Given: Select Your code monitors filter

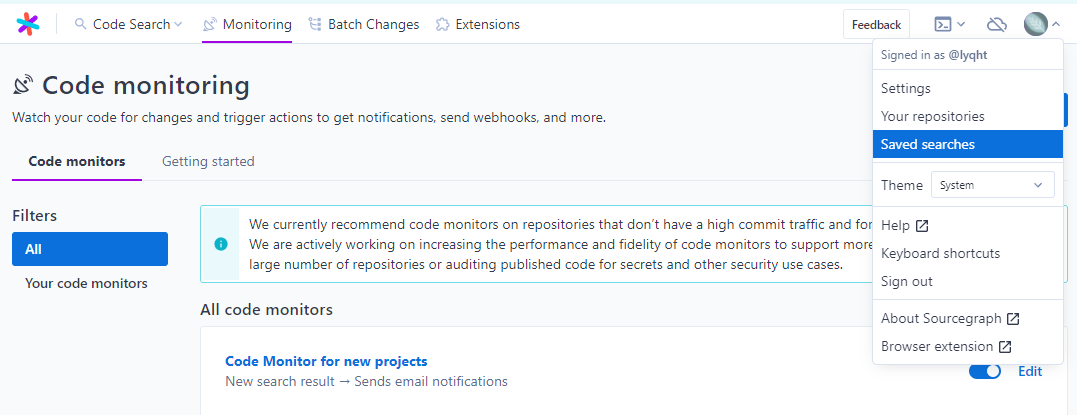Looking at the screenshot, I should pos(86,283).
